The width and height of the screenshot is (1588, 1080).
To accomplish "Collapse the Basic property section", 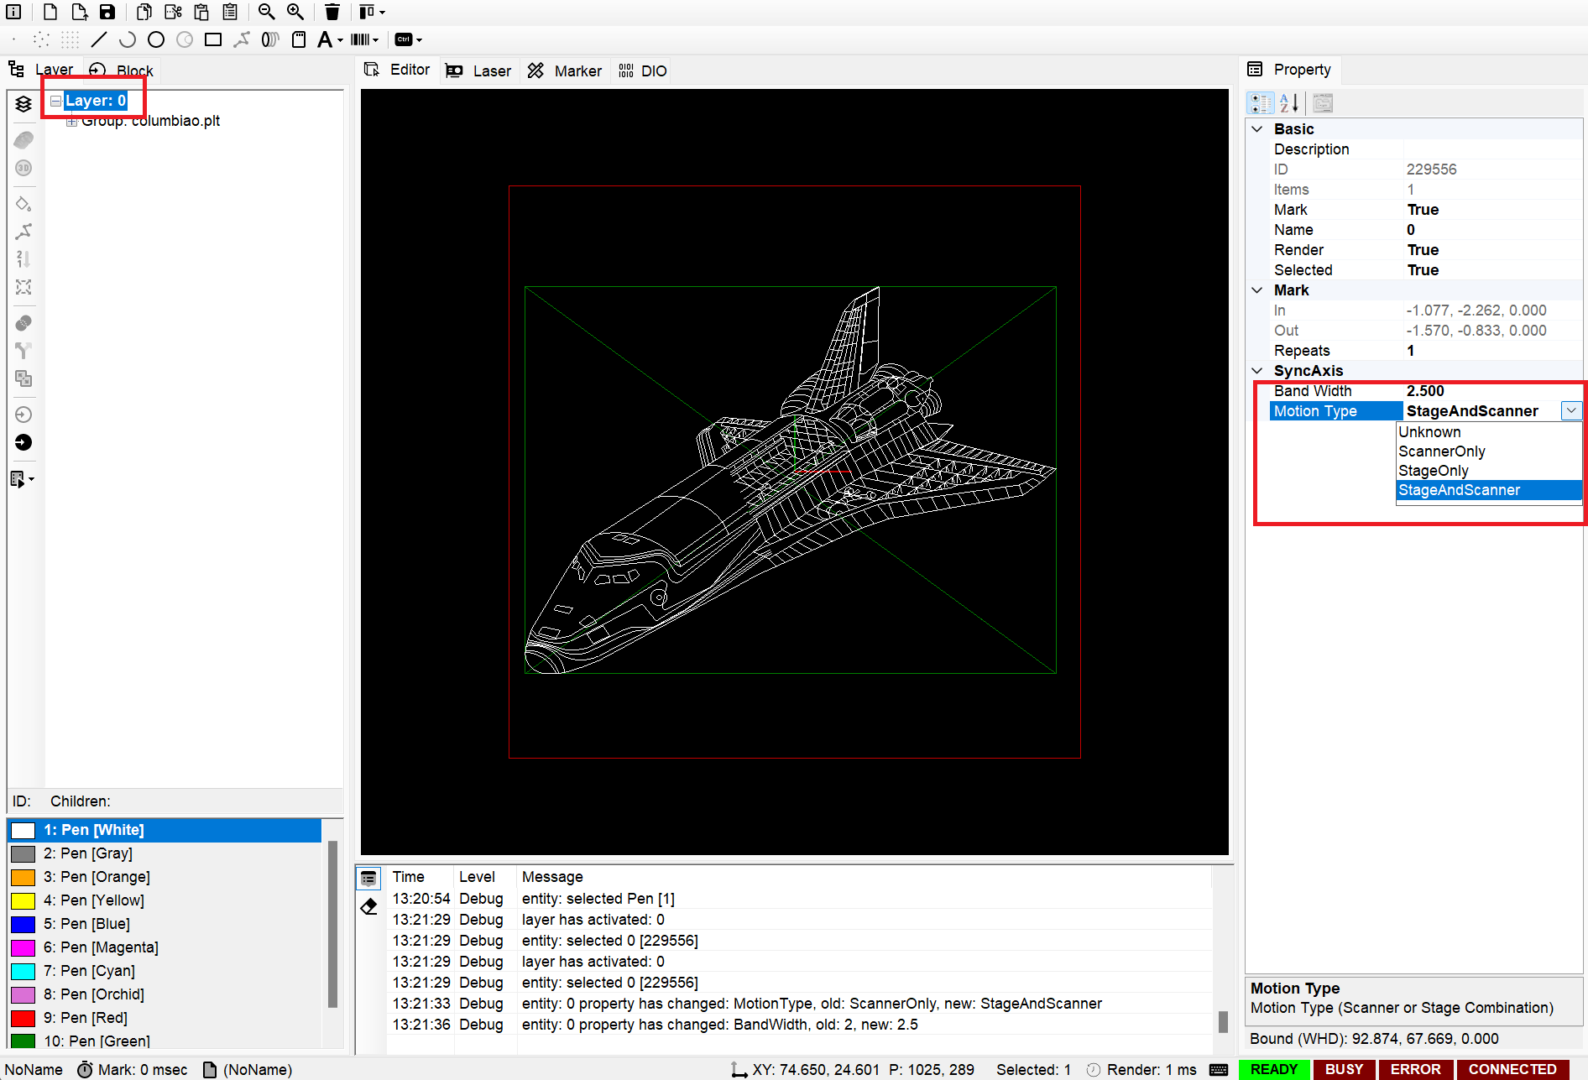I will pos(1257,129).
